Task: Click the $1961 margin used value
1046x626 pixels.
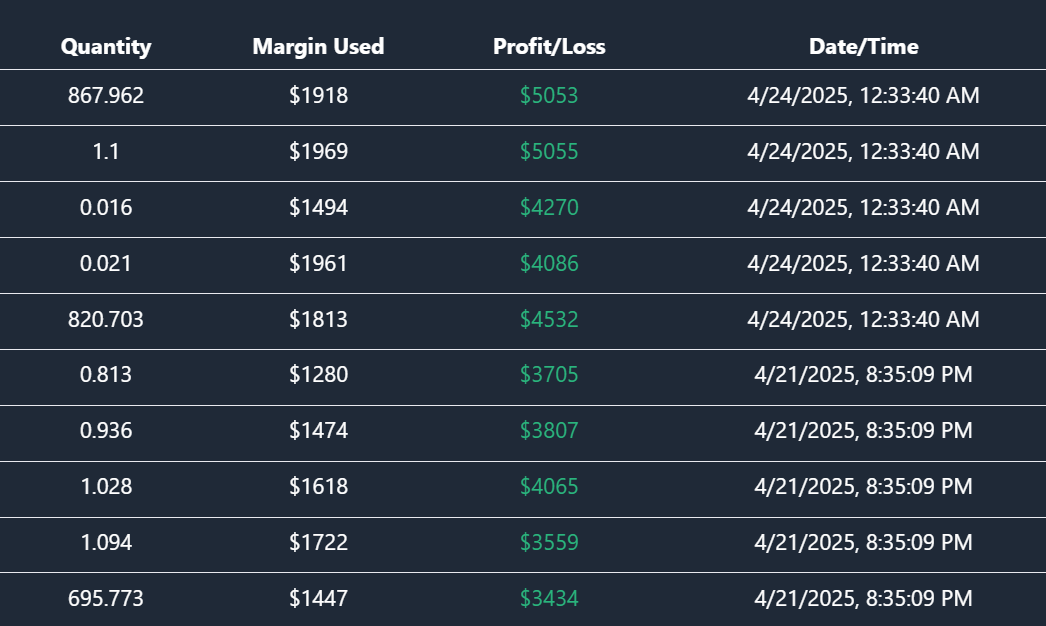Action: pyautogui.click(x=318, y=264)
